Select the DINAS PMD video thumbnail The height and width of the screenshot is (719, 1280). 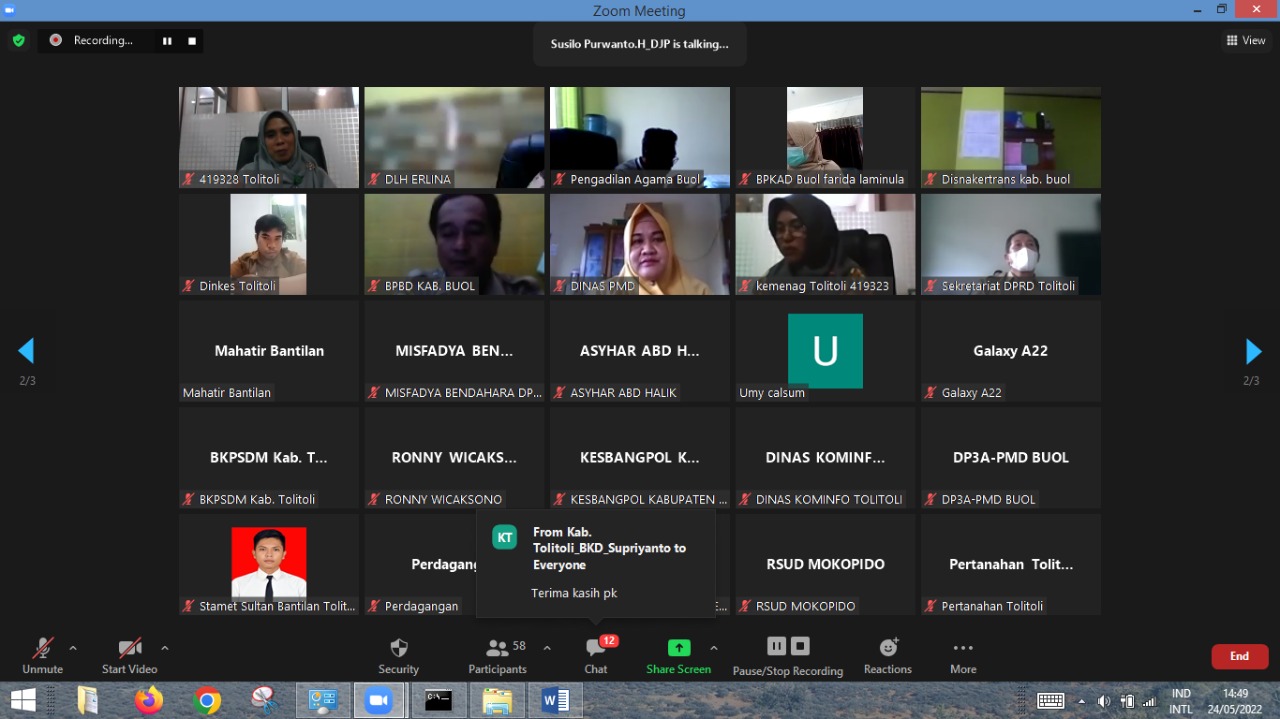(x=640, y=244)
